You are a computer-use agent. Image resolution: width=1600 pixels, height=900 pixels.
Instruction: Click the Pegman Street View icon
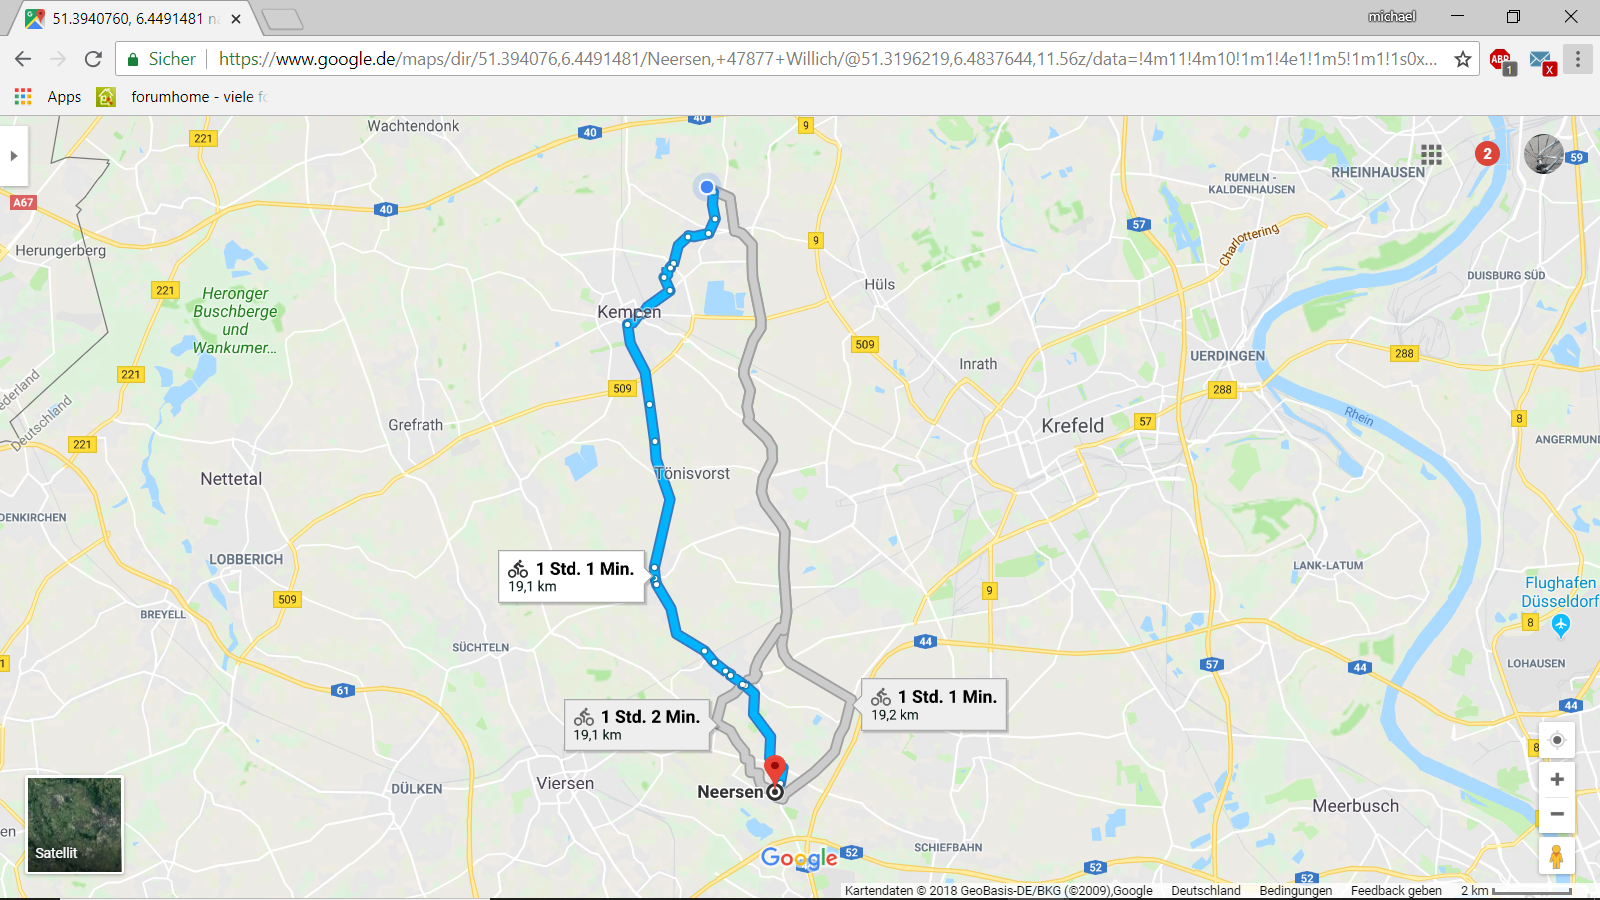pyautogui.click(x=1556, y=857)
